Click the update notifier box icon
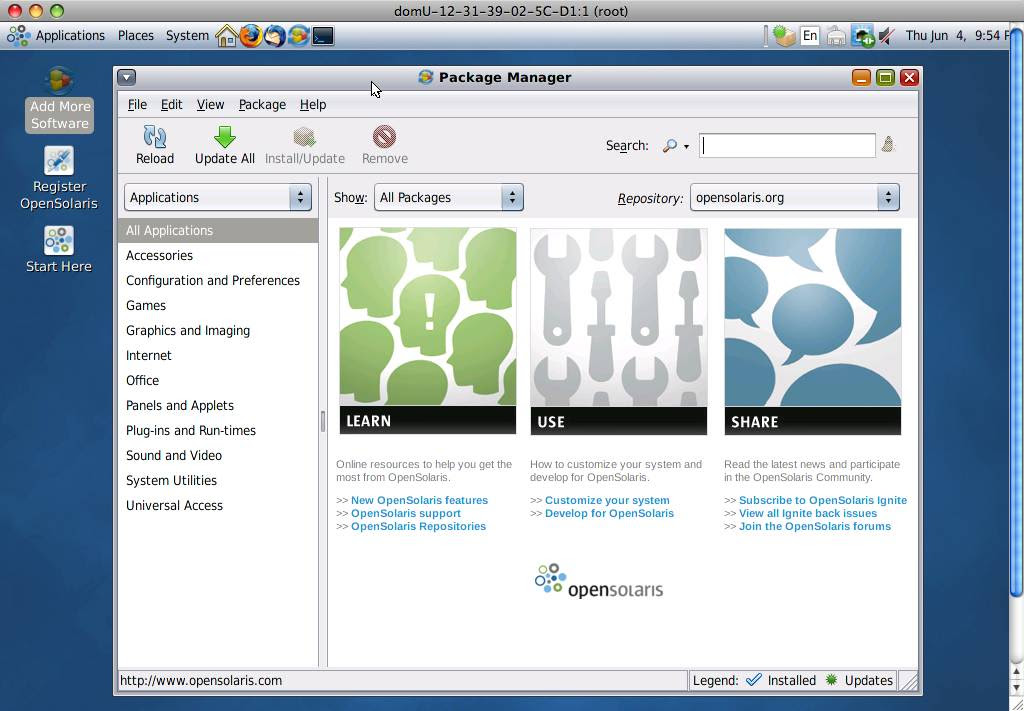Image resolution: width=1024 pixels, height=711 pixels. (784, 35)
